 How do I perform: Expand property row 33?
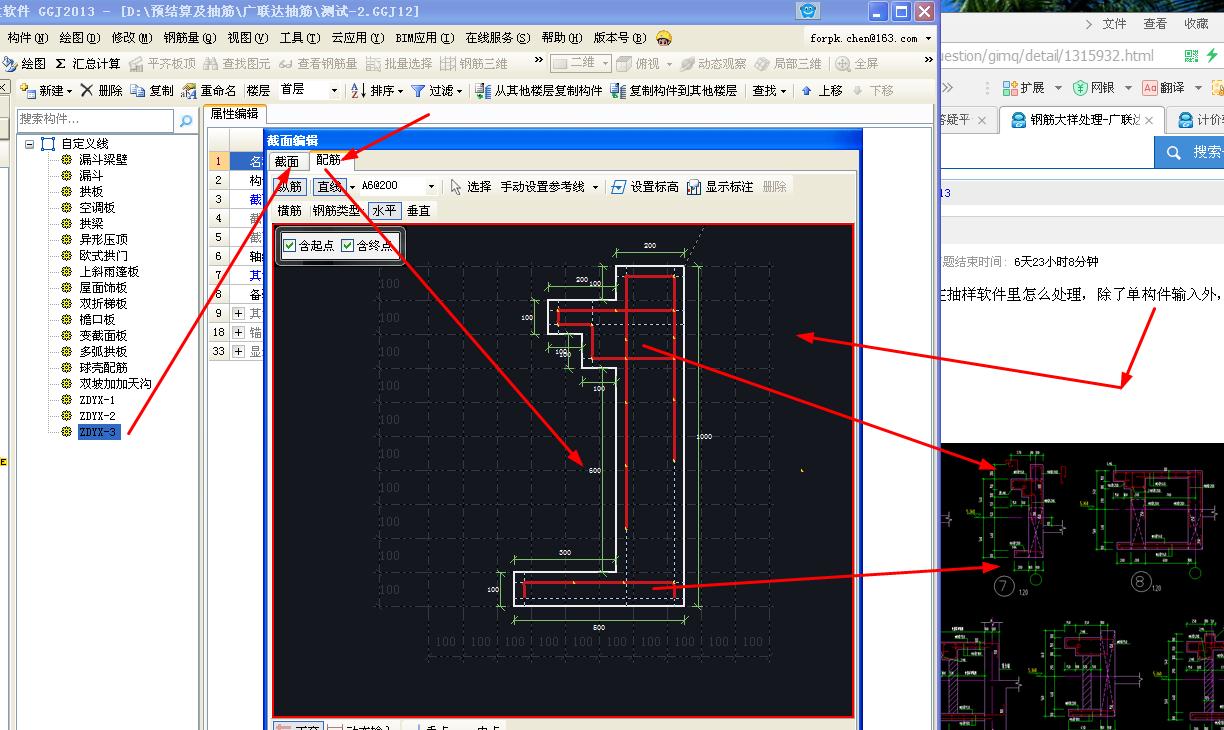(x=238, y=351)
